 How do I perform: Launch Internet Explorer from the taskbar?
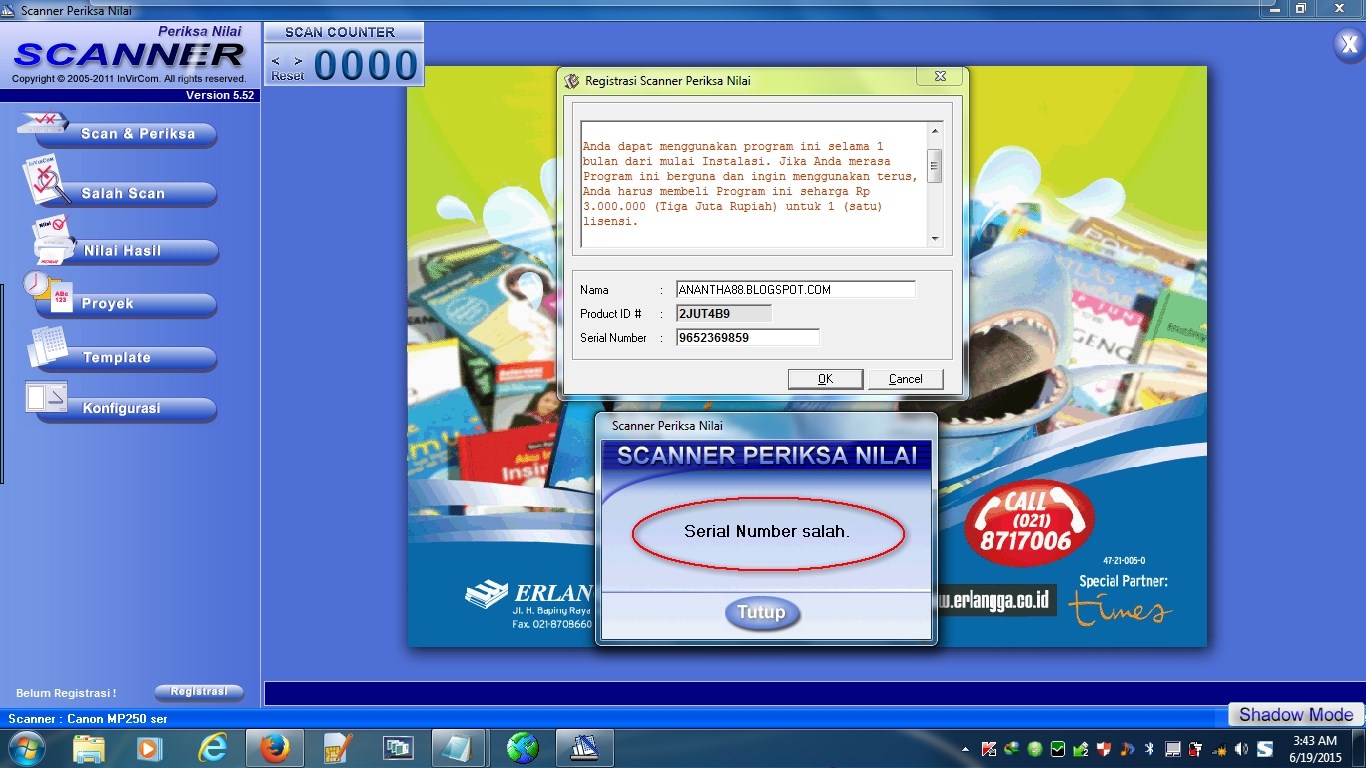[212, 748]
